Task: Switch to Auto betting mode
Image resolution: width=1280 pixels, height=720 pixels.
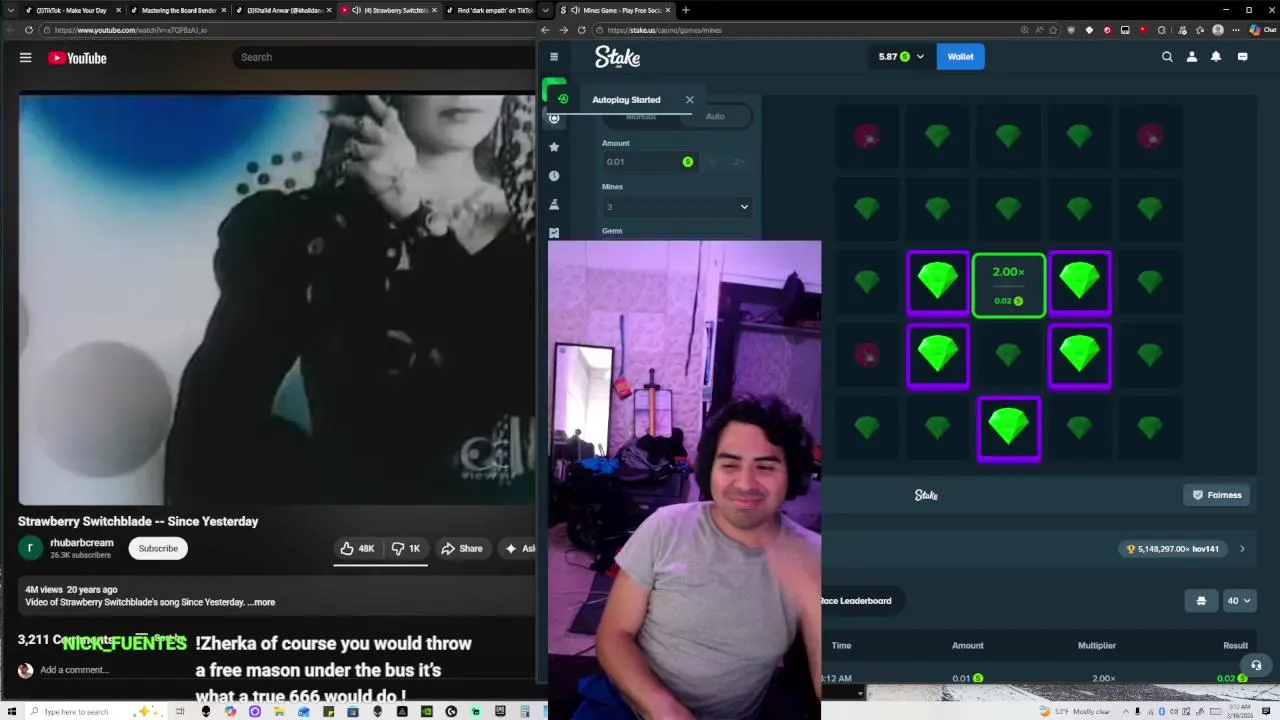Action: (x=715, y=117)
